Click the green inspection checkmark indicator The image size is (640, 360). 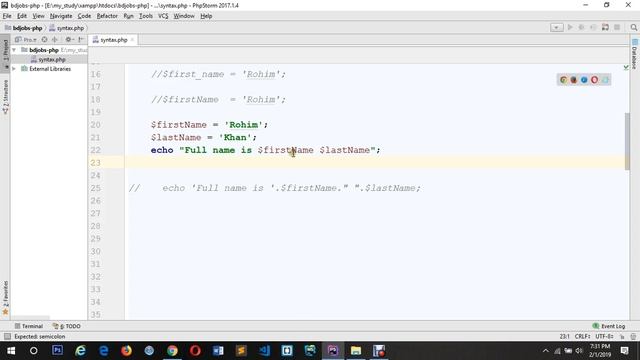(x=626, y=67)
